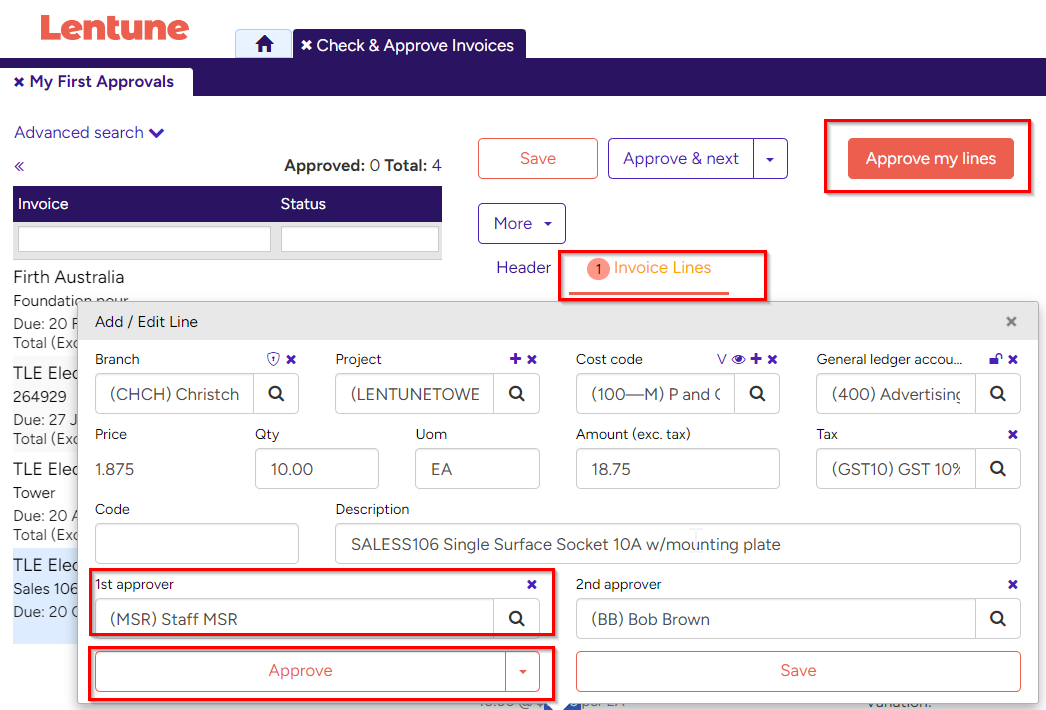Open the General ledger account search magnifier
The width and height of the screenshot is (1046, 710).
997,393
